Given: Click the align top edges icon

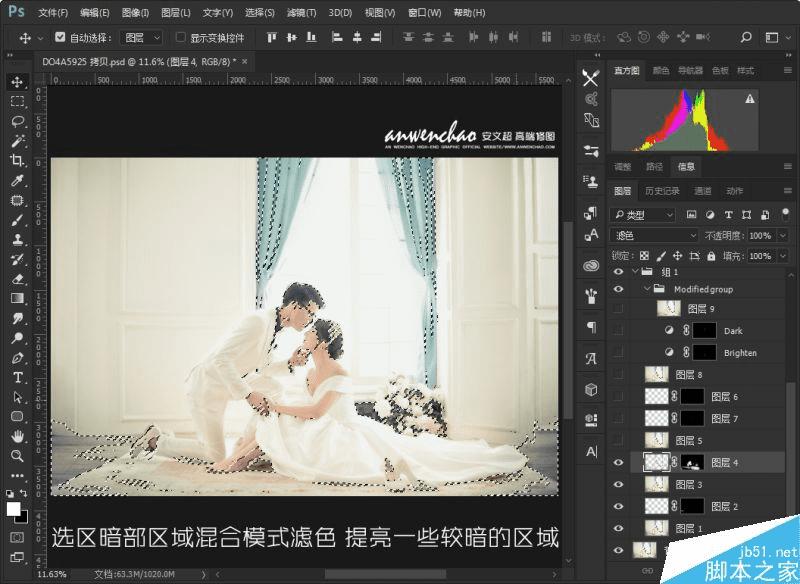Looking at the screenshot, I should [x=272, y=37].
